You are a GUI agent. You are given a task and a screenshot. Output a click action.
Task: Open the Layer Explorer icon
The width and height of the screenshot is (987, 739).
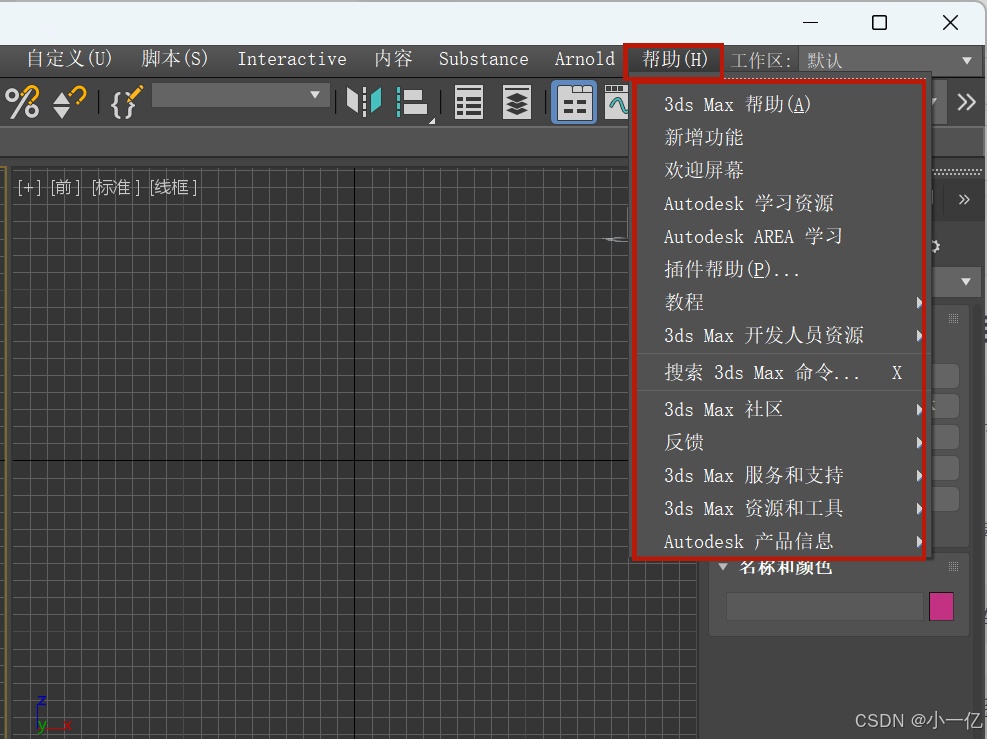517,102
